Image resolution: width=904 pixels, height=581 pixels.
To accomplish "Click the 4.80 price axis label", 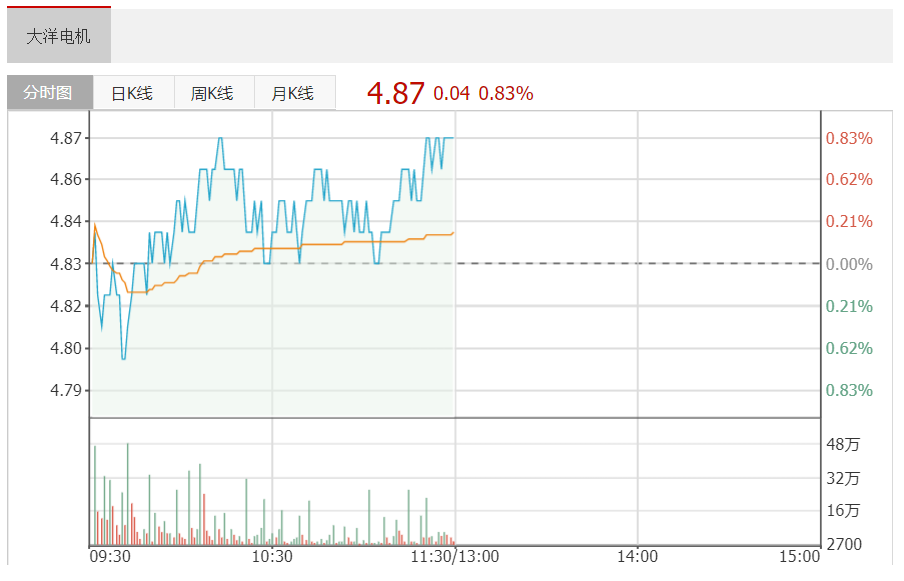I will click(66, 348).
